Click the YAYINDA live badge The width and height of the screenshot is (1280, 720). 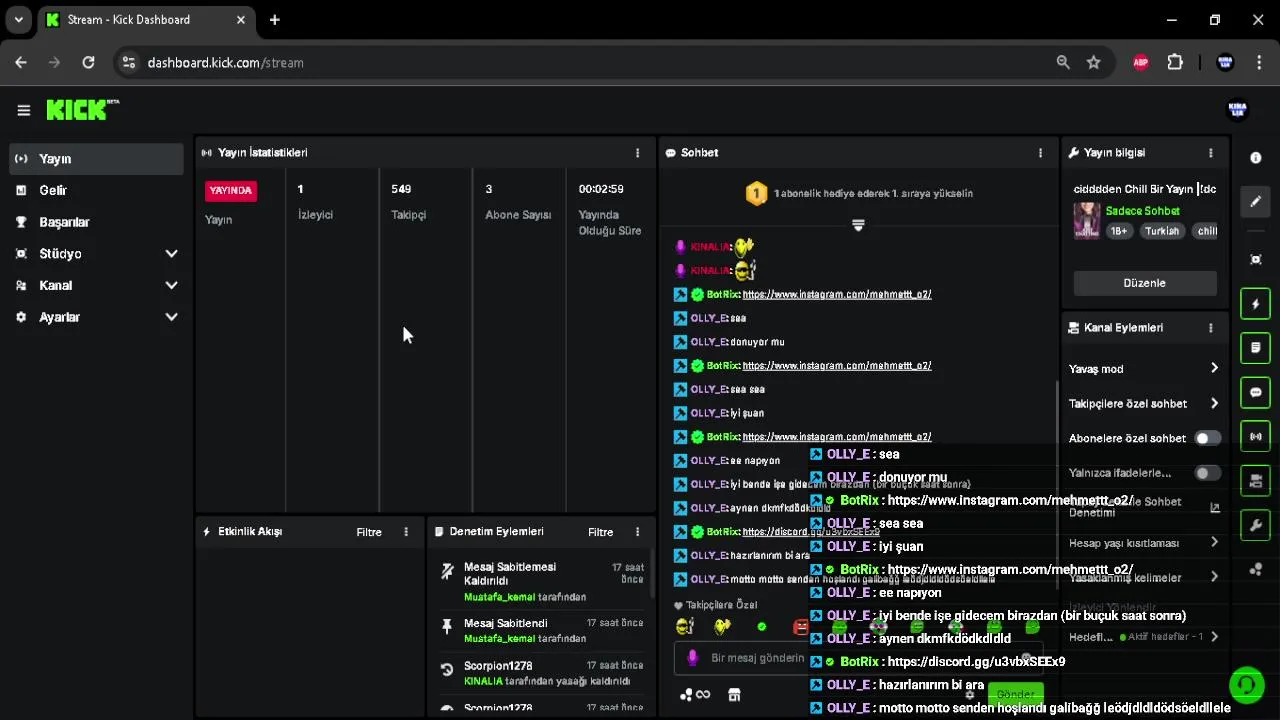click(x=231, y=190)
